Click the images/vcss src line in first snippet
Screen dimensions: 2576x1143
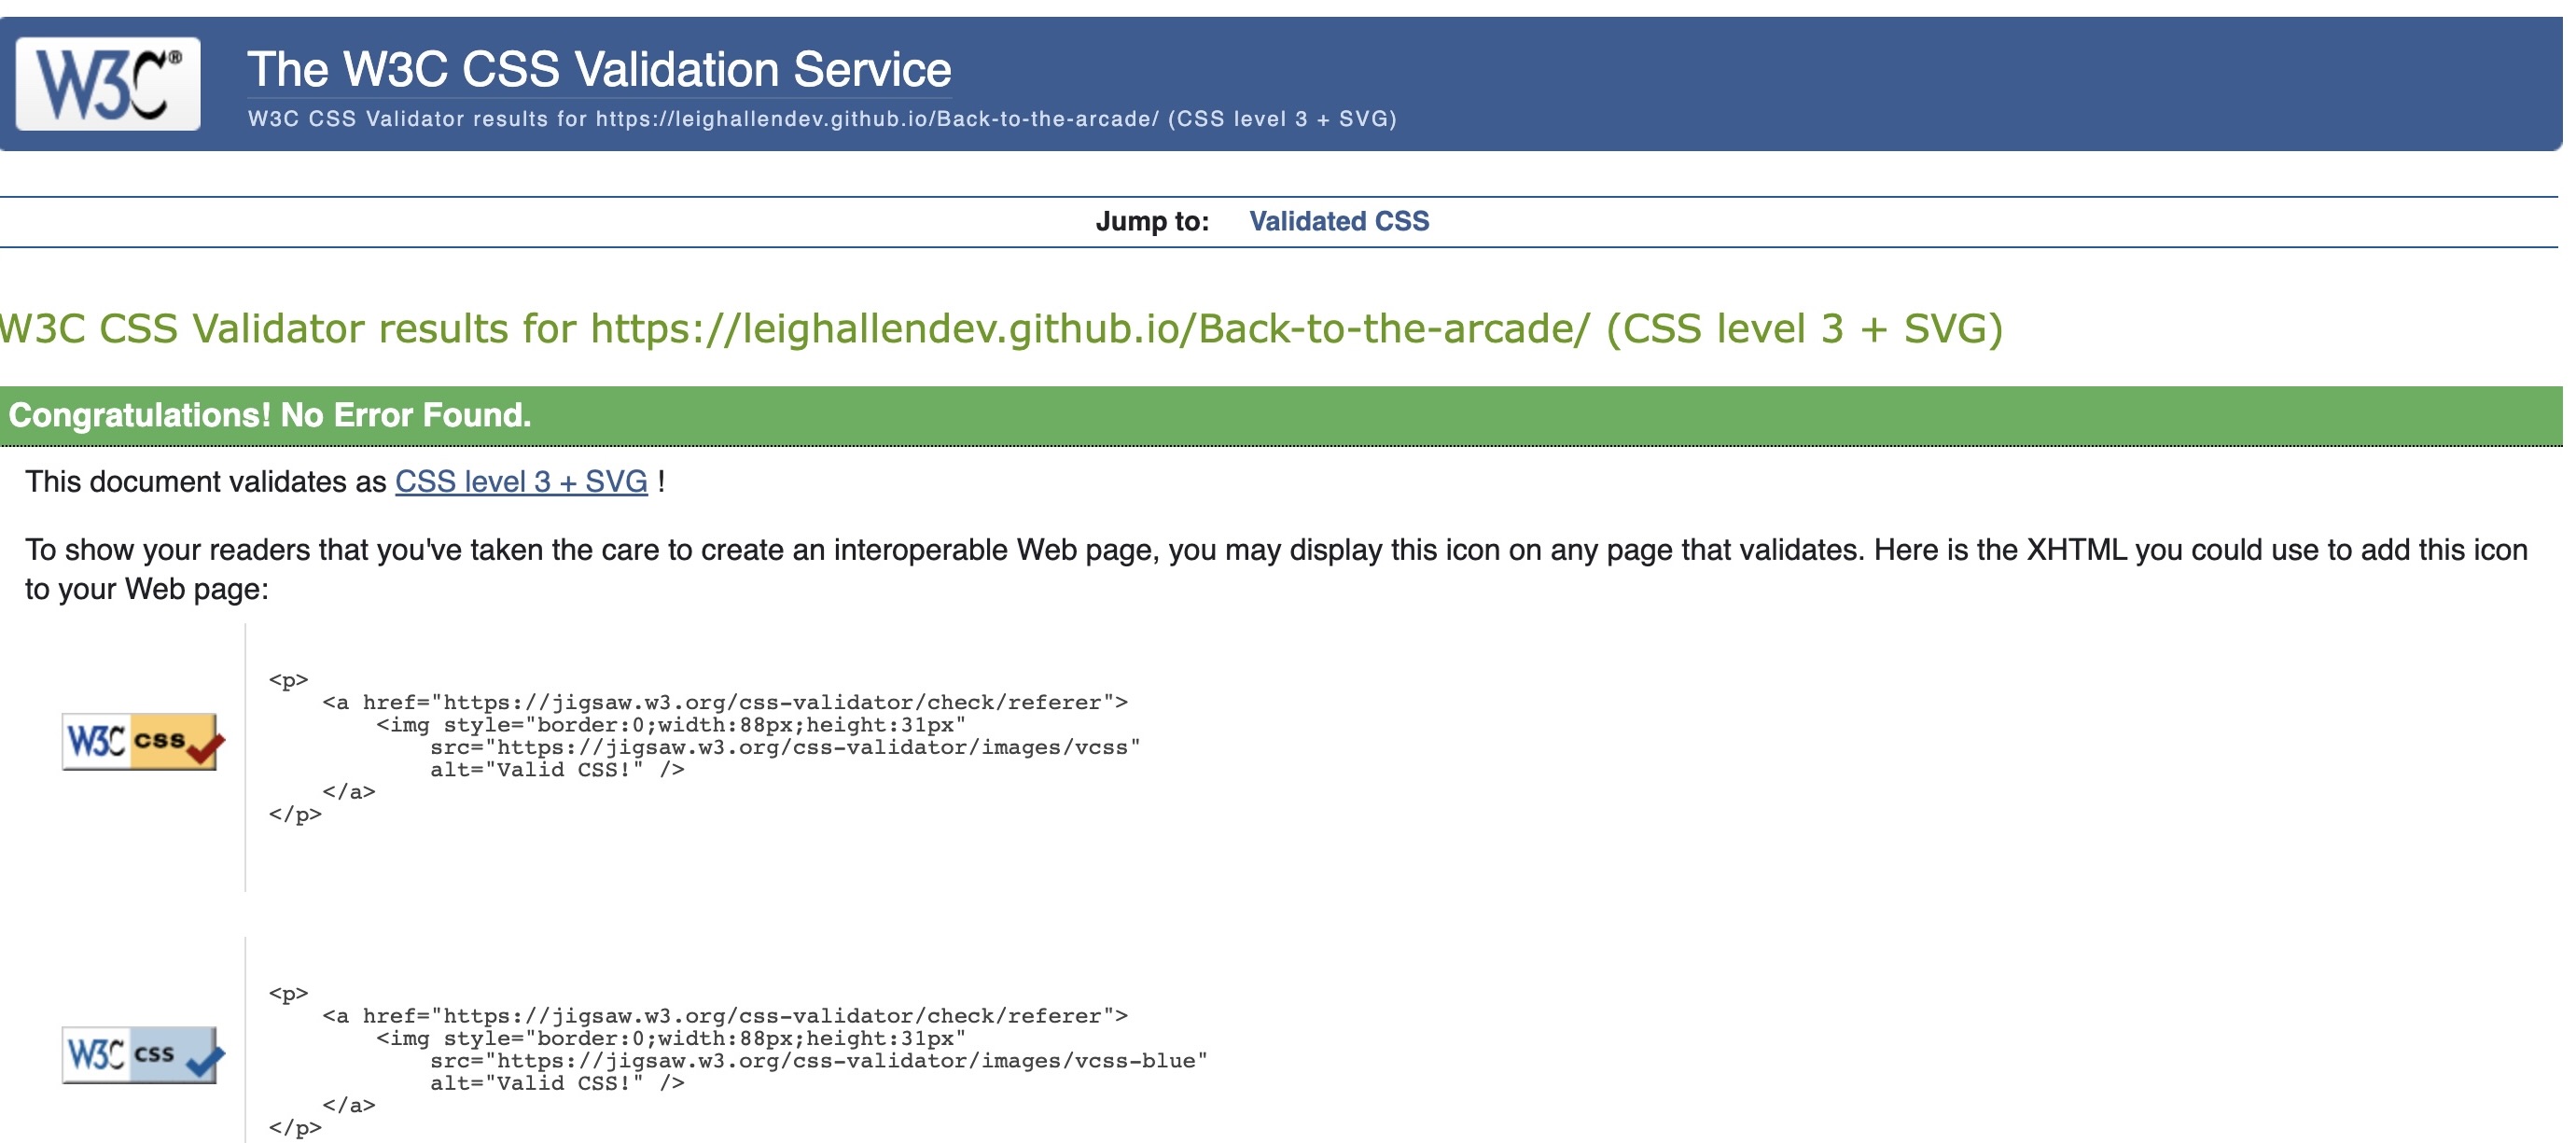click(784, 747)
